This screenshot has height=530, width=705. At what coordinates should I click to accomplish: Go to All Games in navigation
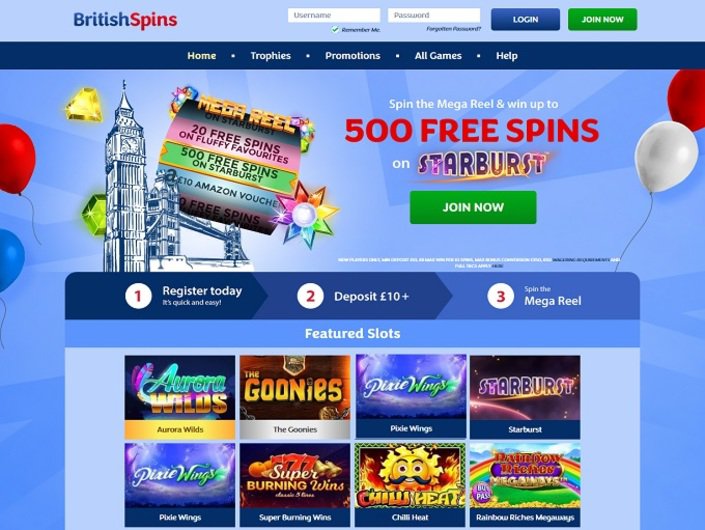[x=438, y=56]
